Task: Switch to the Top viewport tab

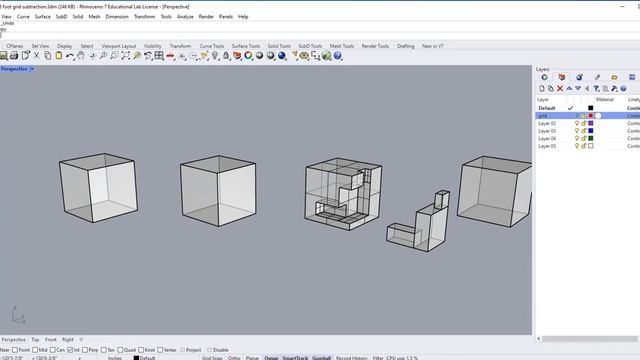Action: coord(35,340)
